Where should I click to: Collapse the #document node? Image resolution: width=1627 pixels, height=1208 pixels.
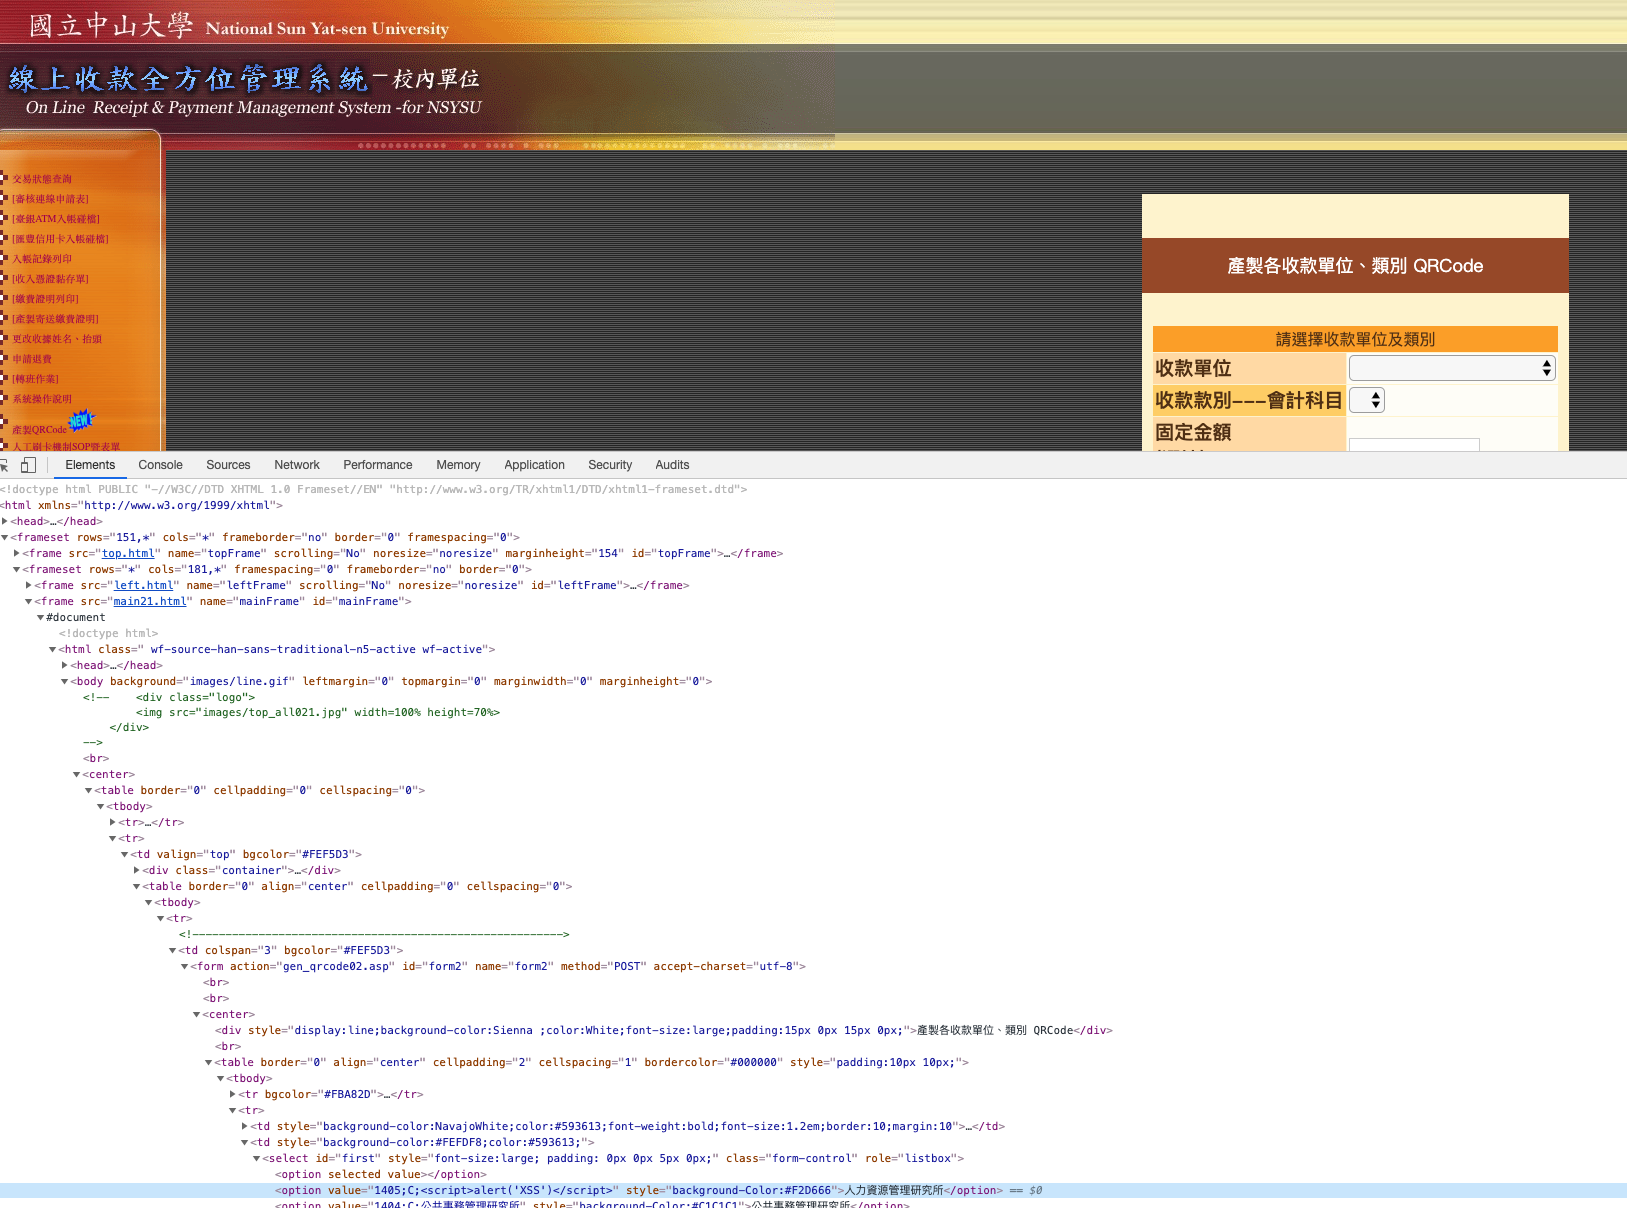pyautogui.click(x=41, y=617)
